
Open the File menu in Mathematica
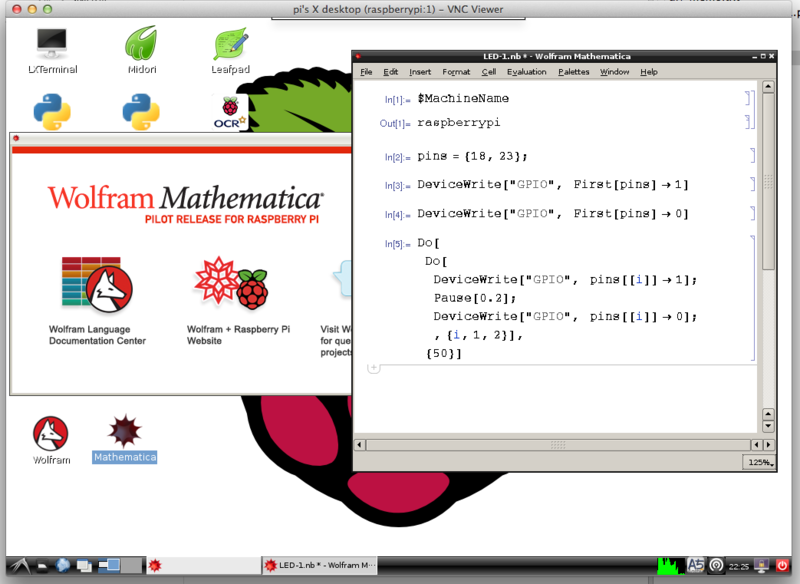(x=366, y=72)
